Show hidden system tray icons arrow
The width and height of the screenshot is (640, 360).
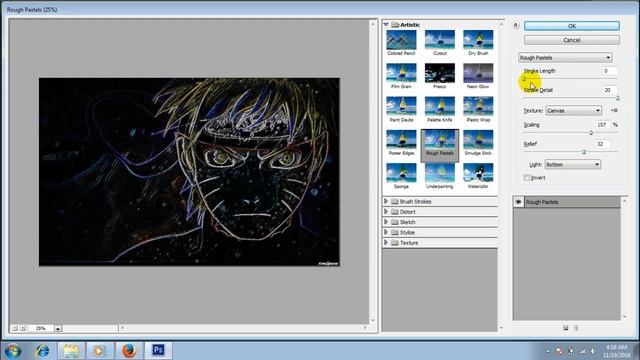[547, 351]
